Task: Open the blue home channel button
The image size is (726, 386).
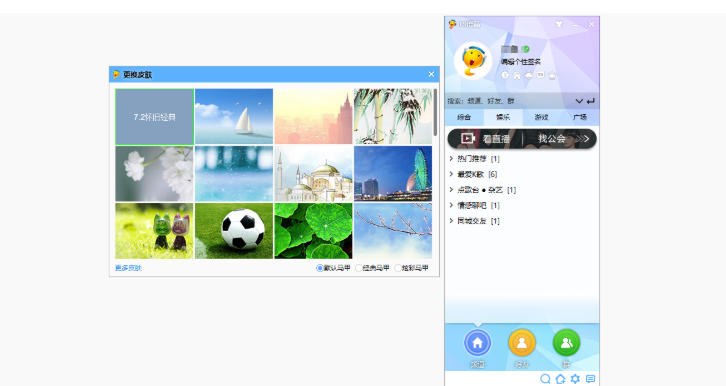Action: point(477,343)
